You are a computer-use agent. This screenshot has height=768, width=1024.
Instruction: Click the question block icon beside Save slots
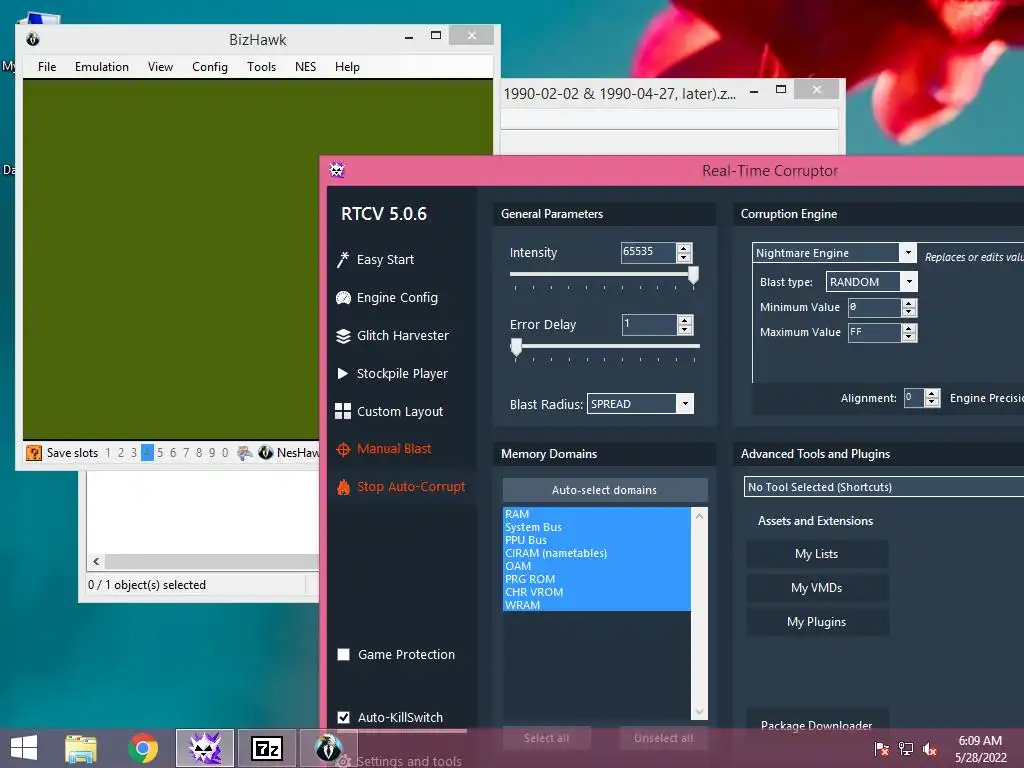33,453
